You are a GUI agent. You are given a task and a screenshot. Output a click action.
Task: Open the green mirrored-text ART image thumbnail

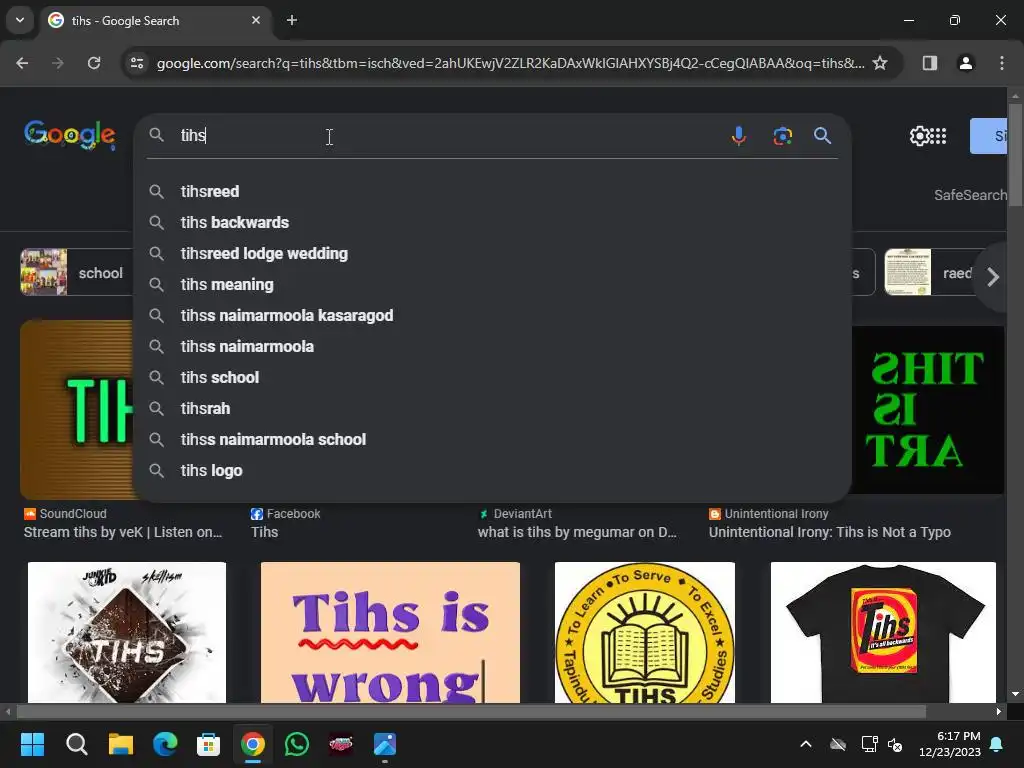pyautogui.click(x=927, y=409)
